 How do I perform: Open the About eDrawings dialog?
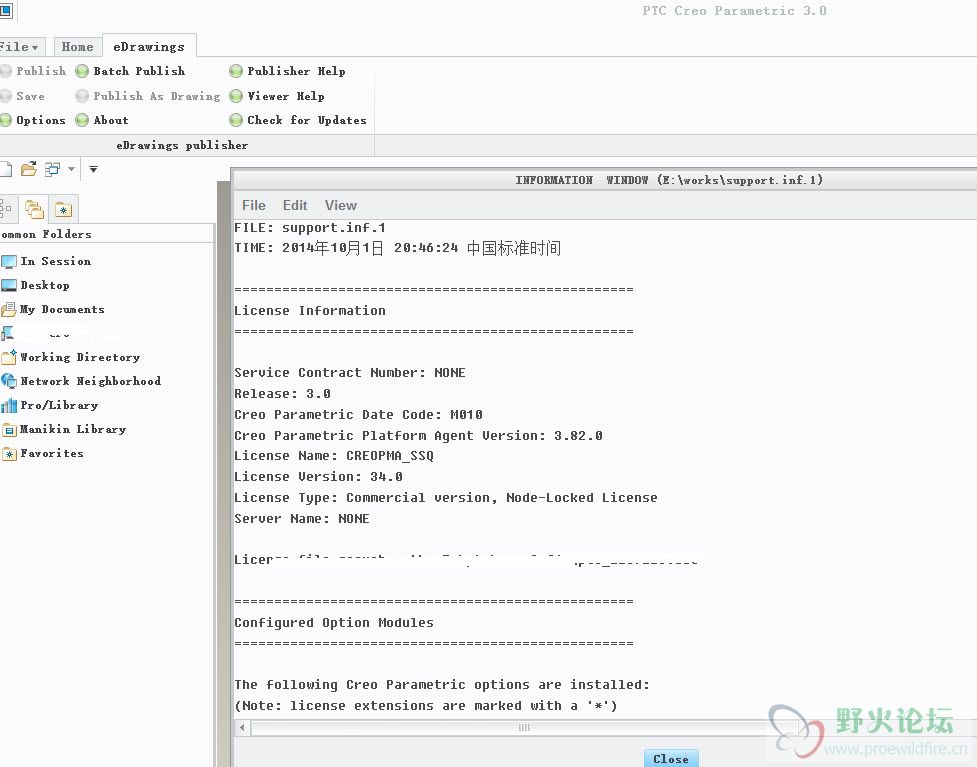[102, 120]
